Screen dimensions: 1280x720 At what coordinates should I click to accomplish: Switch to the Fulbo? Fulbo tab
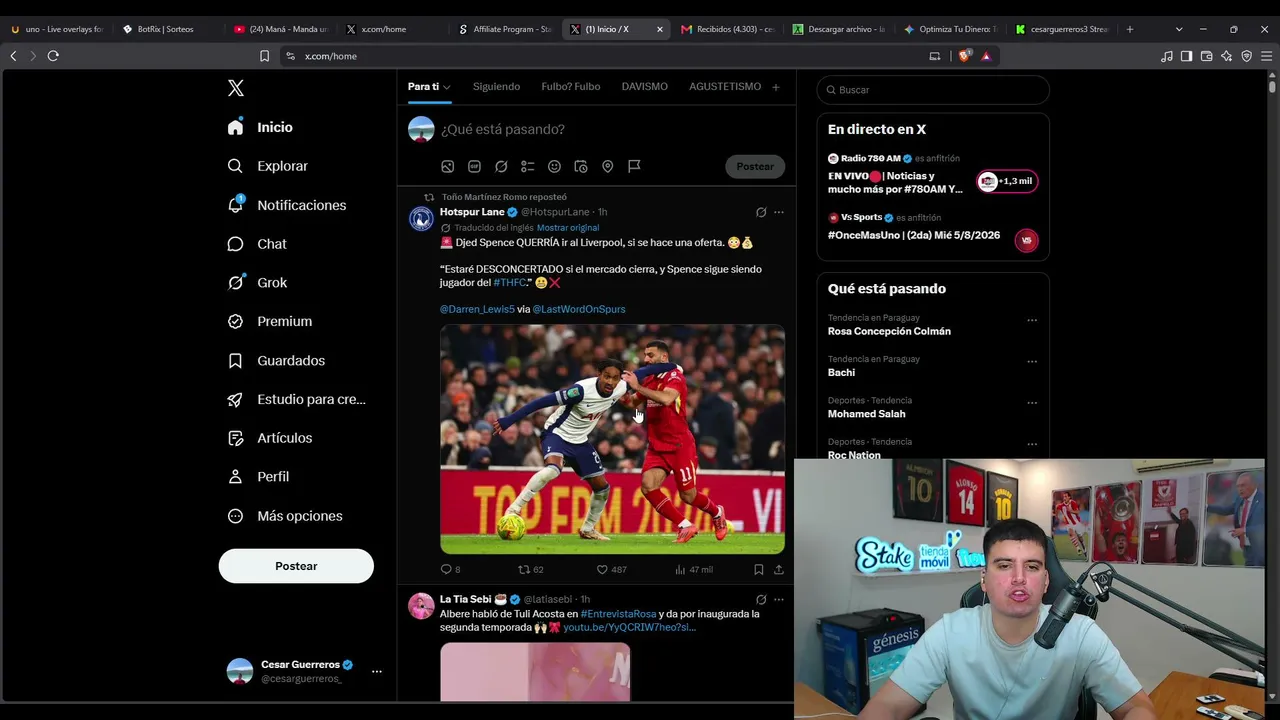pyautogui.click(x=571, y=87)
